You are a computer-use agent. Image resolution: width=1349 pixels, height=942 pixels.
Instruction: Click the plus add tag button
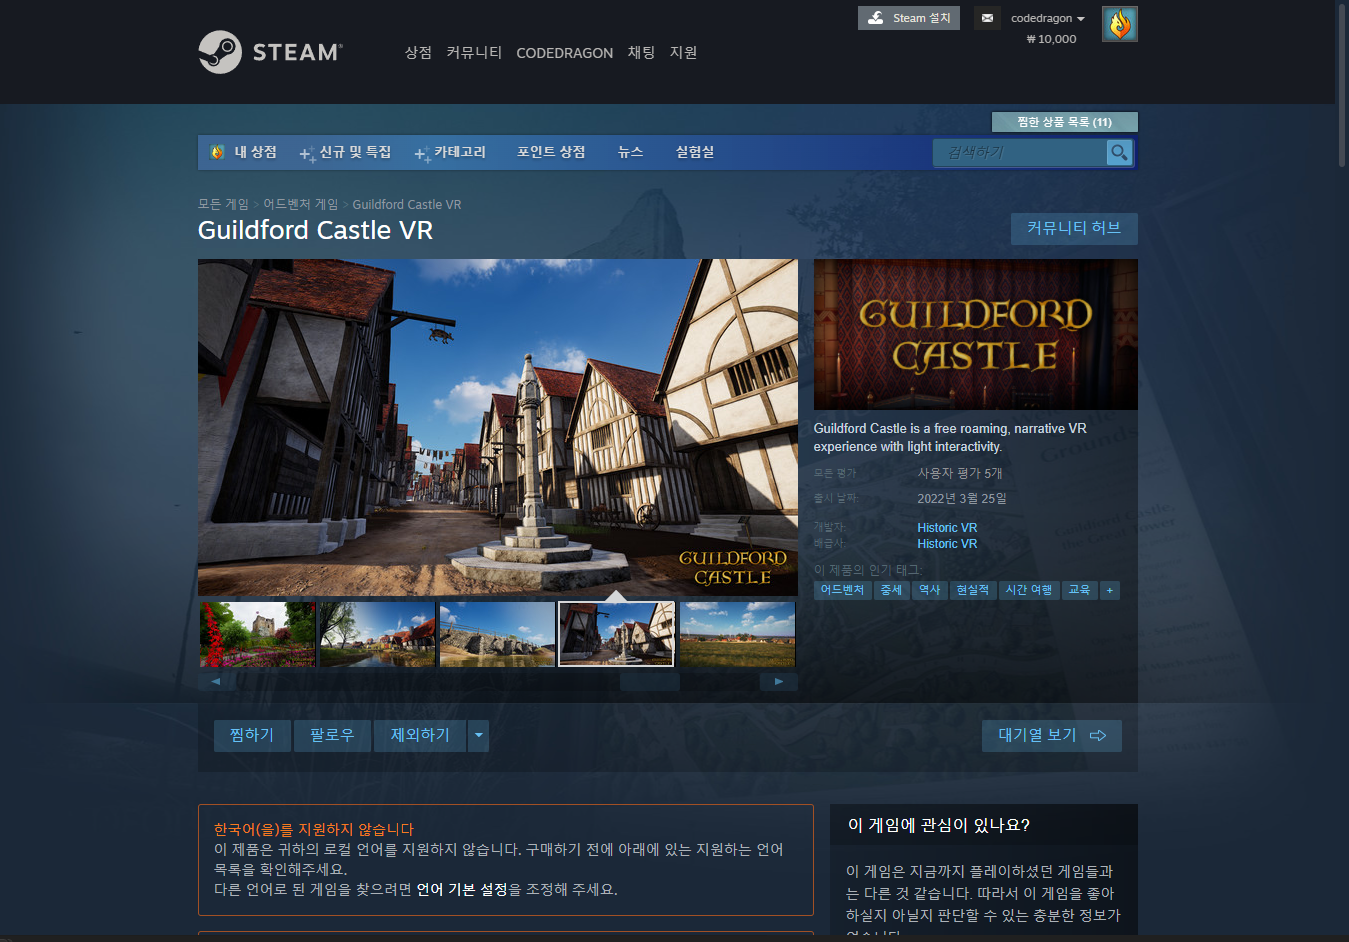click(1109, 590)
